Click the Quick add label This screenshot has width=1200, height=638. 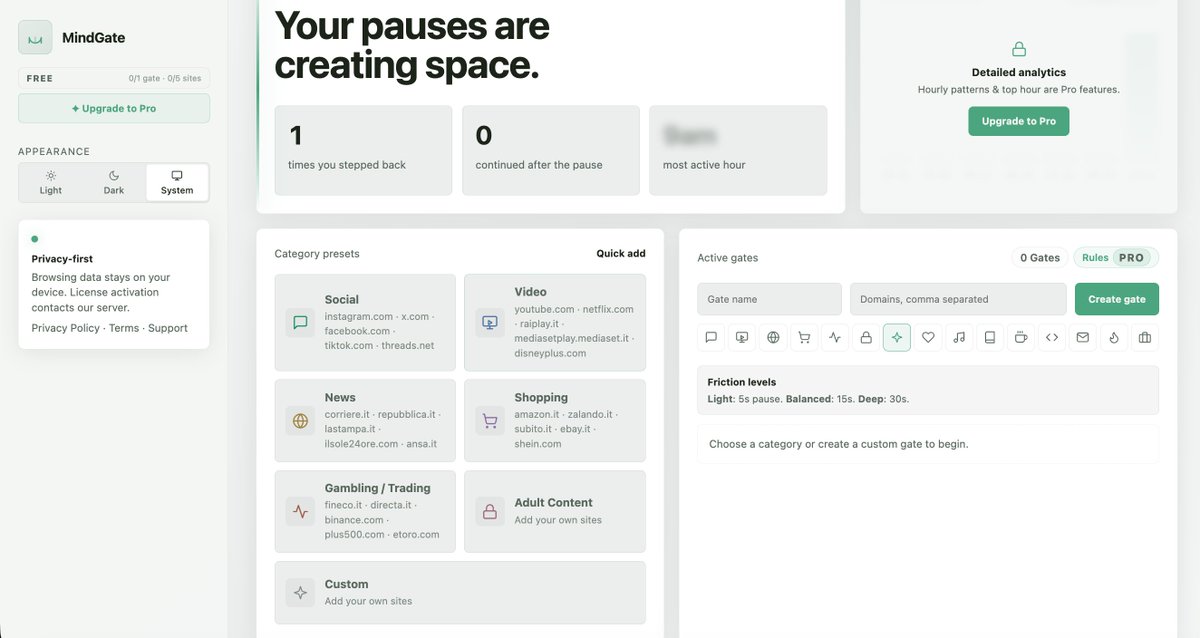[621, 254]
